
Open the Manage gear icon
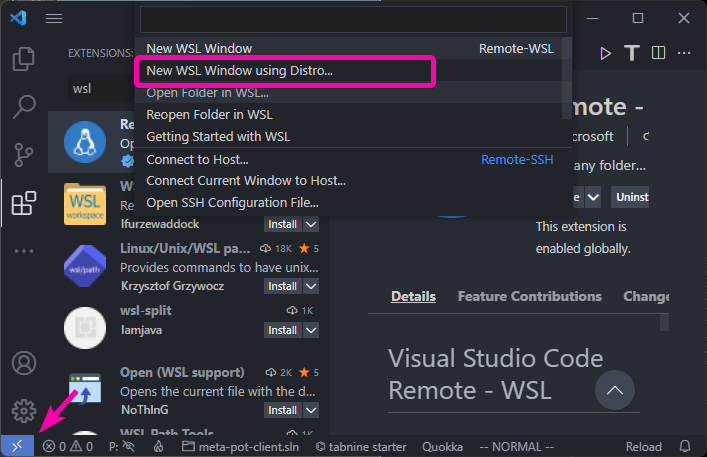coord(23,411)
